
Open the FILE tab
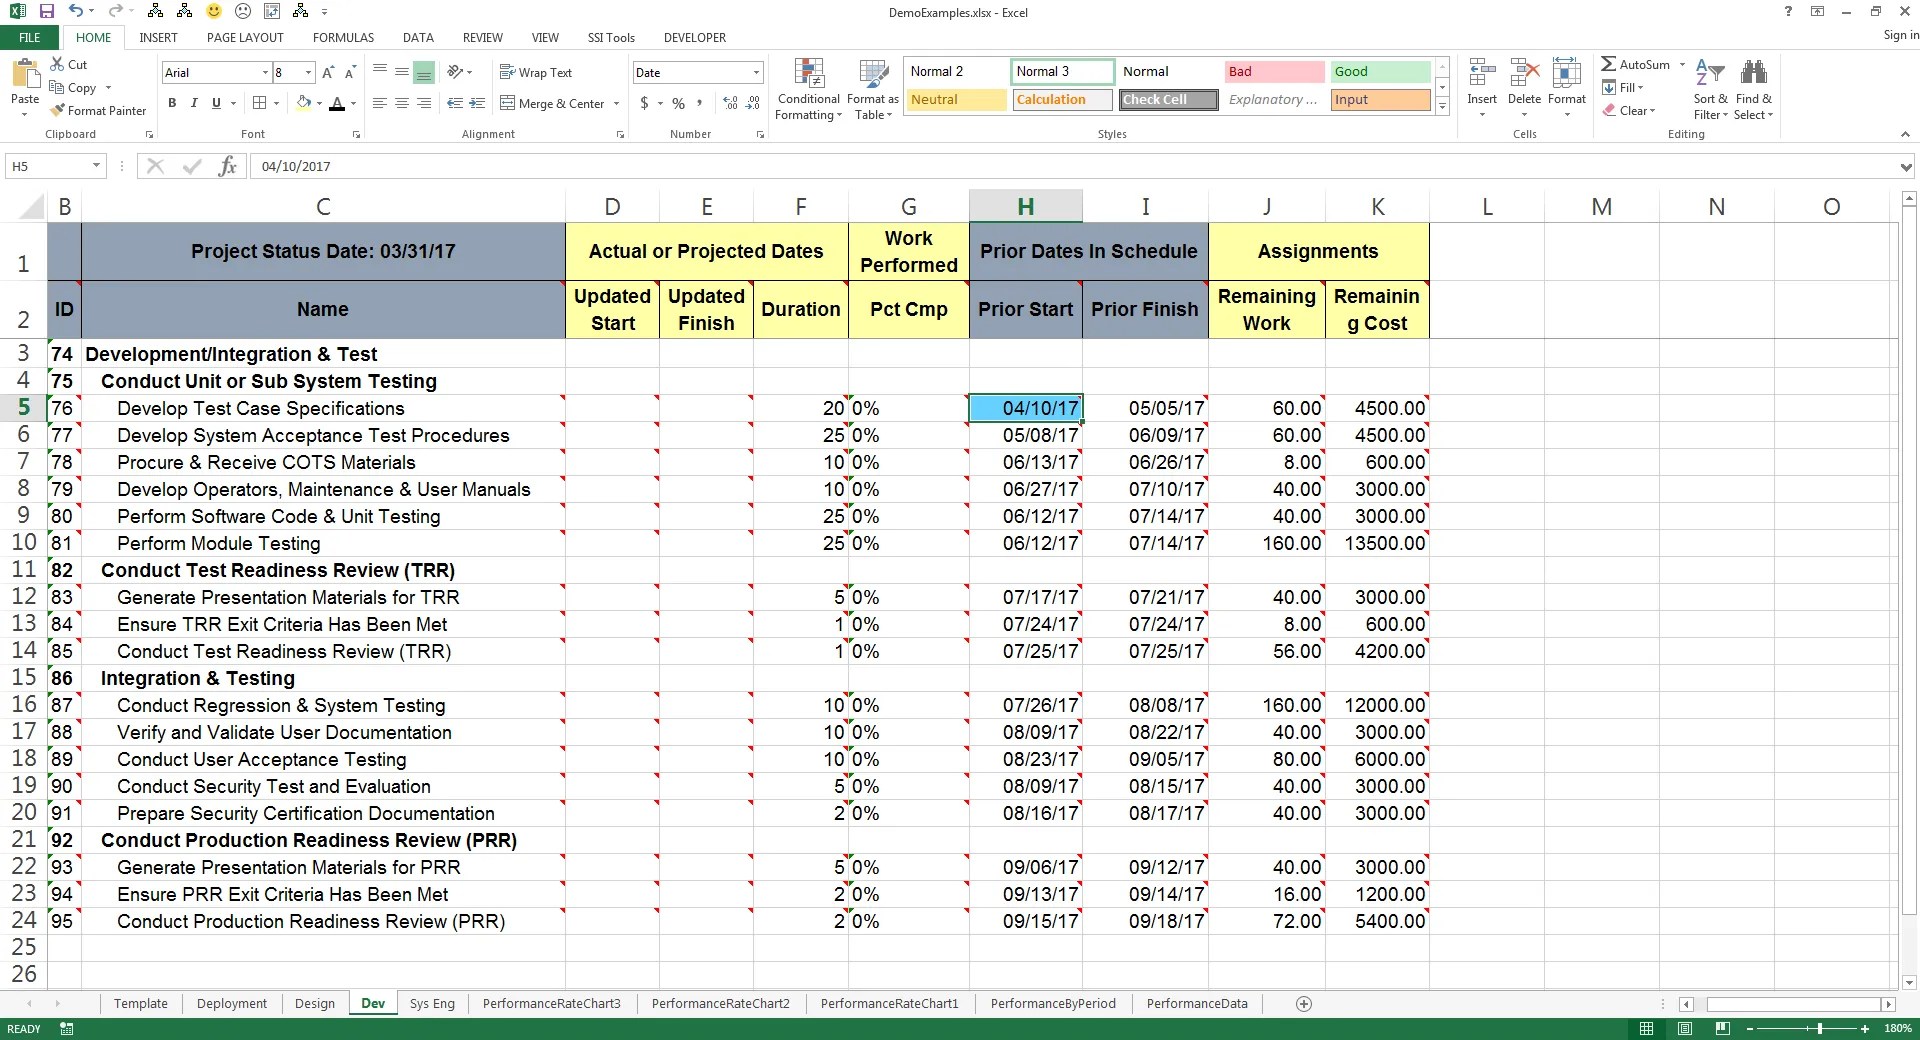coord(30,37)
